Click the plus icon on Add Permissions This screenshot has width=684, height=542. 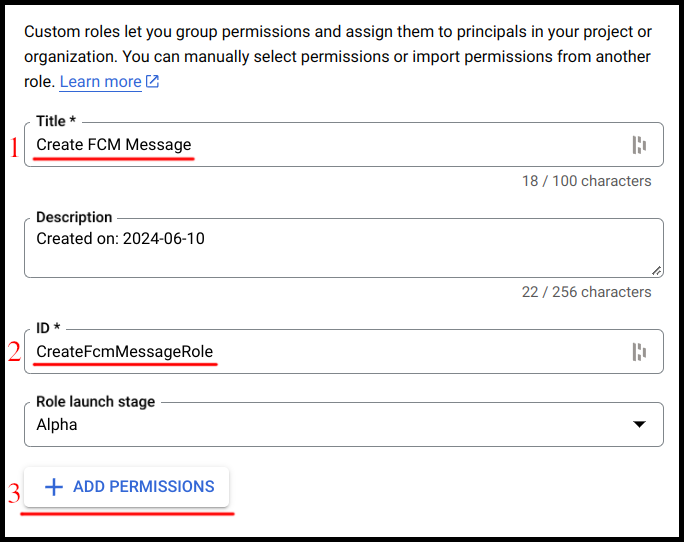click(x=54, y=487)
